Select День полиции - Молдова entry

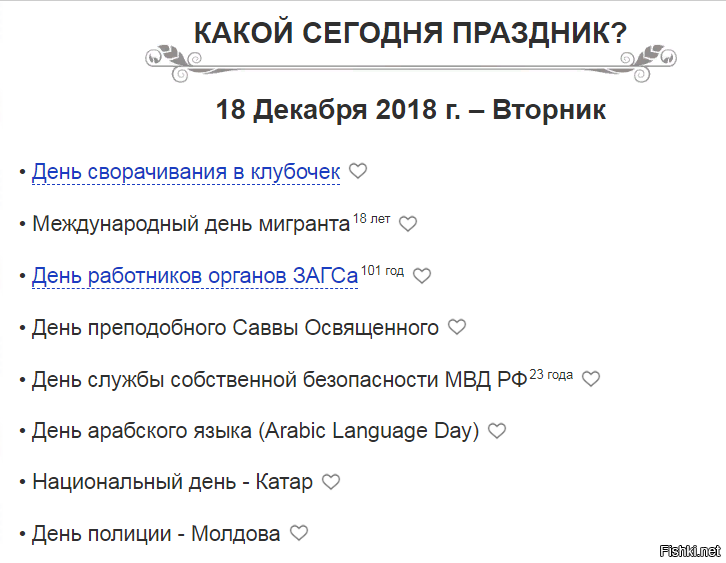tap(156, 534)
